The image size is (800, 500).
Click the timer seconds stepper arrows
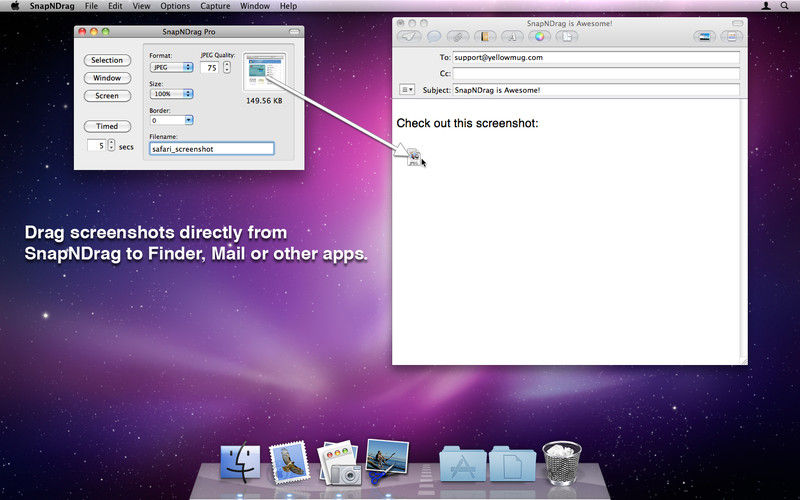pos(111,145)
